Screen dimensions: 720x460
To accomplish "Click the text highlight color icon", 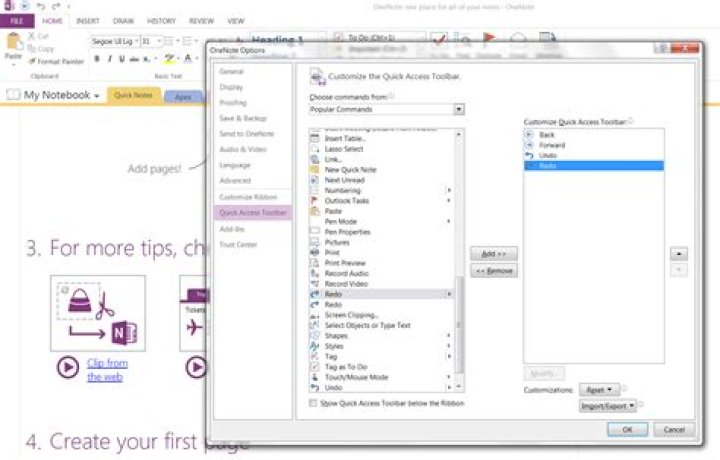I will point(169,59).
